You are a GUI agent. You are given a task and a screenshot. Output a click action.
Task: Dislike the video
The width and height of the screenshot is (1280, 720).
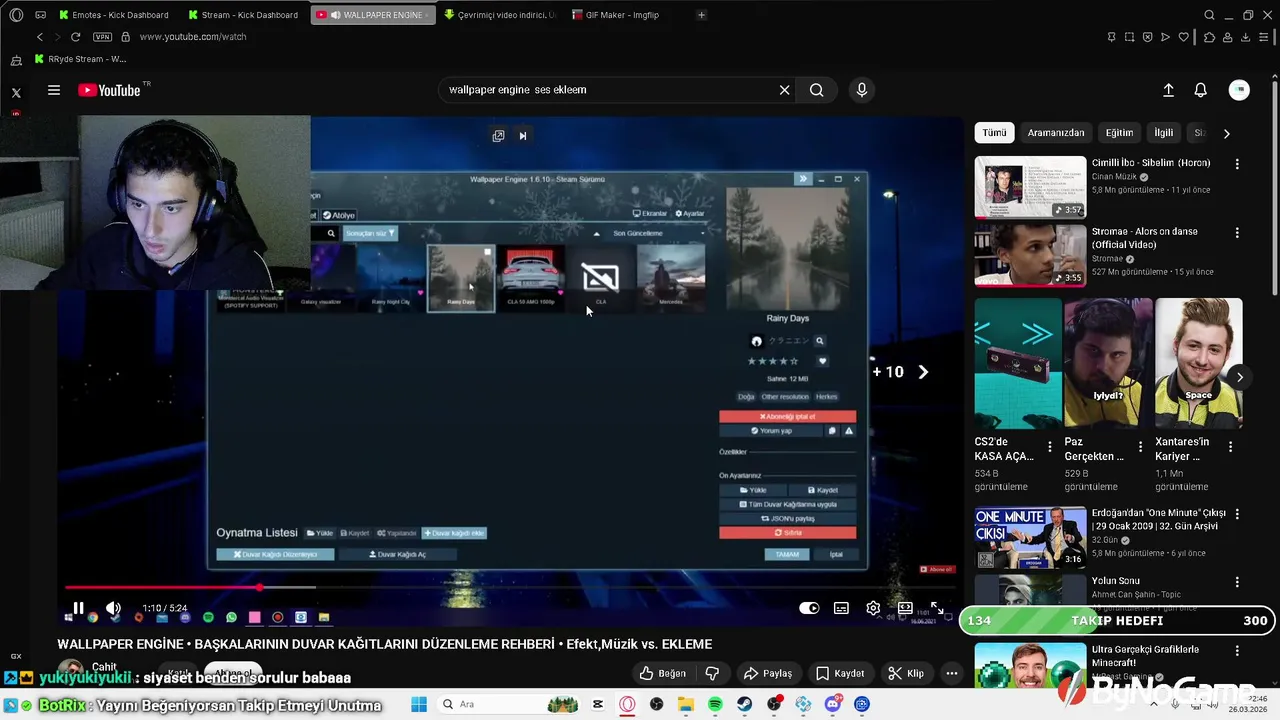pos(712,673)
